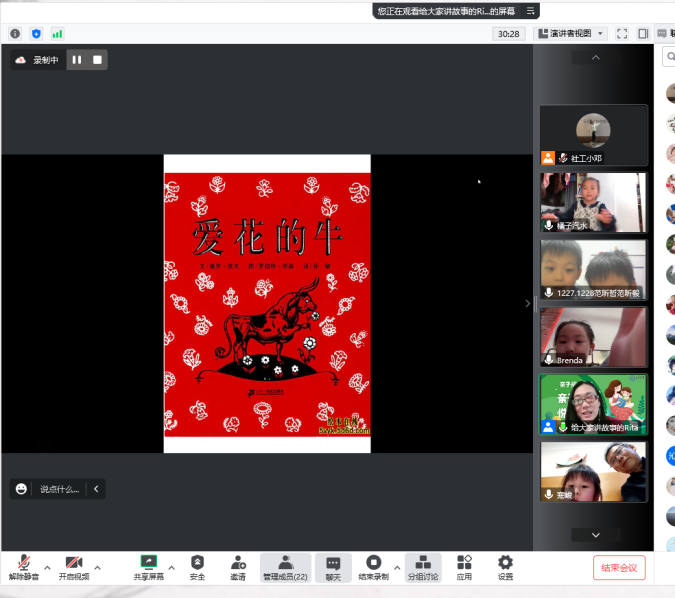Open 设置 settings

pos(505,568)
